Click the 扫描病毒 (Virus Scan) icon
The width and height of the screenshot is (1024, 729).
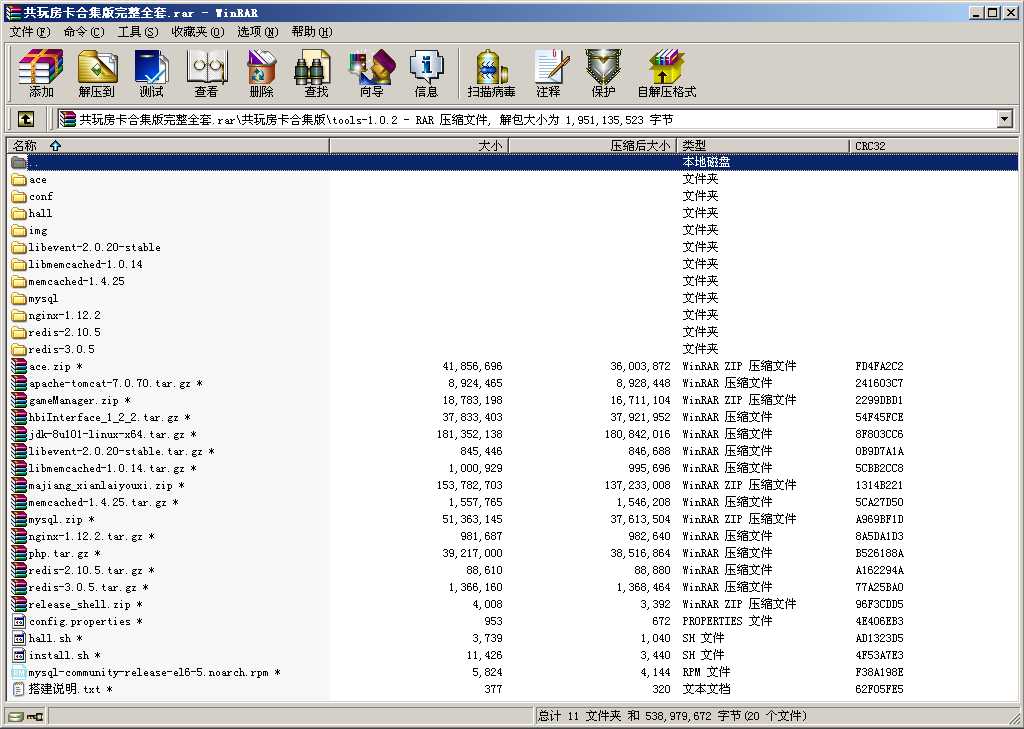491,73
